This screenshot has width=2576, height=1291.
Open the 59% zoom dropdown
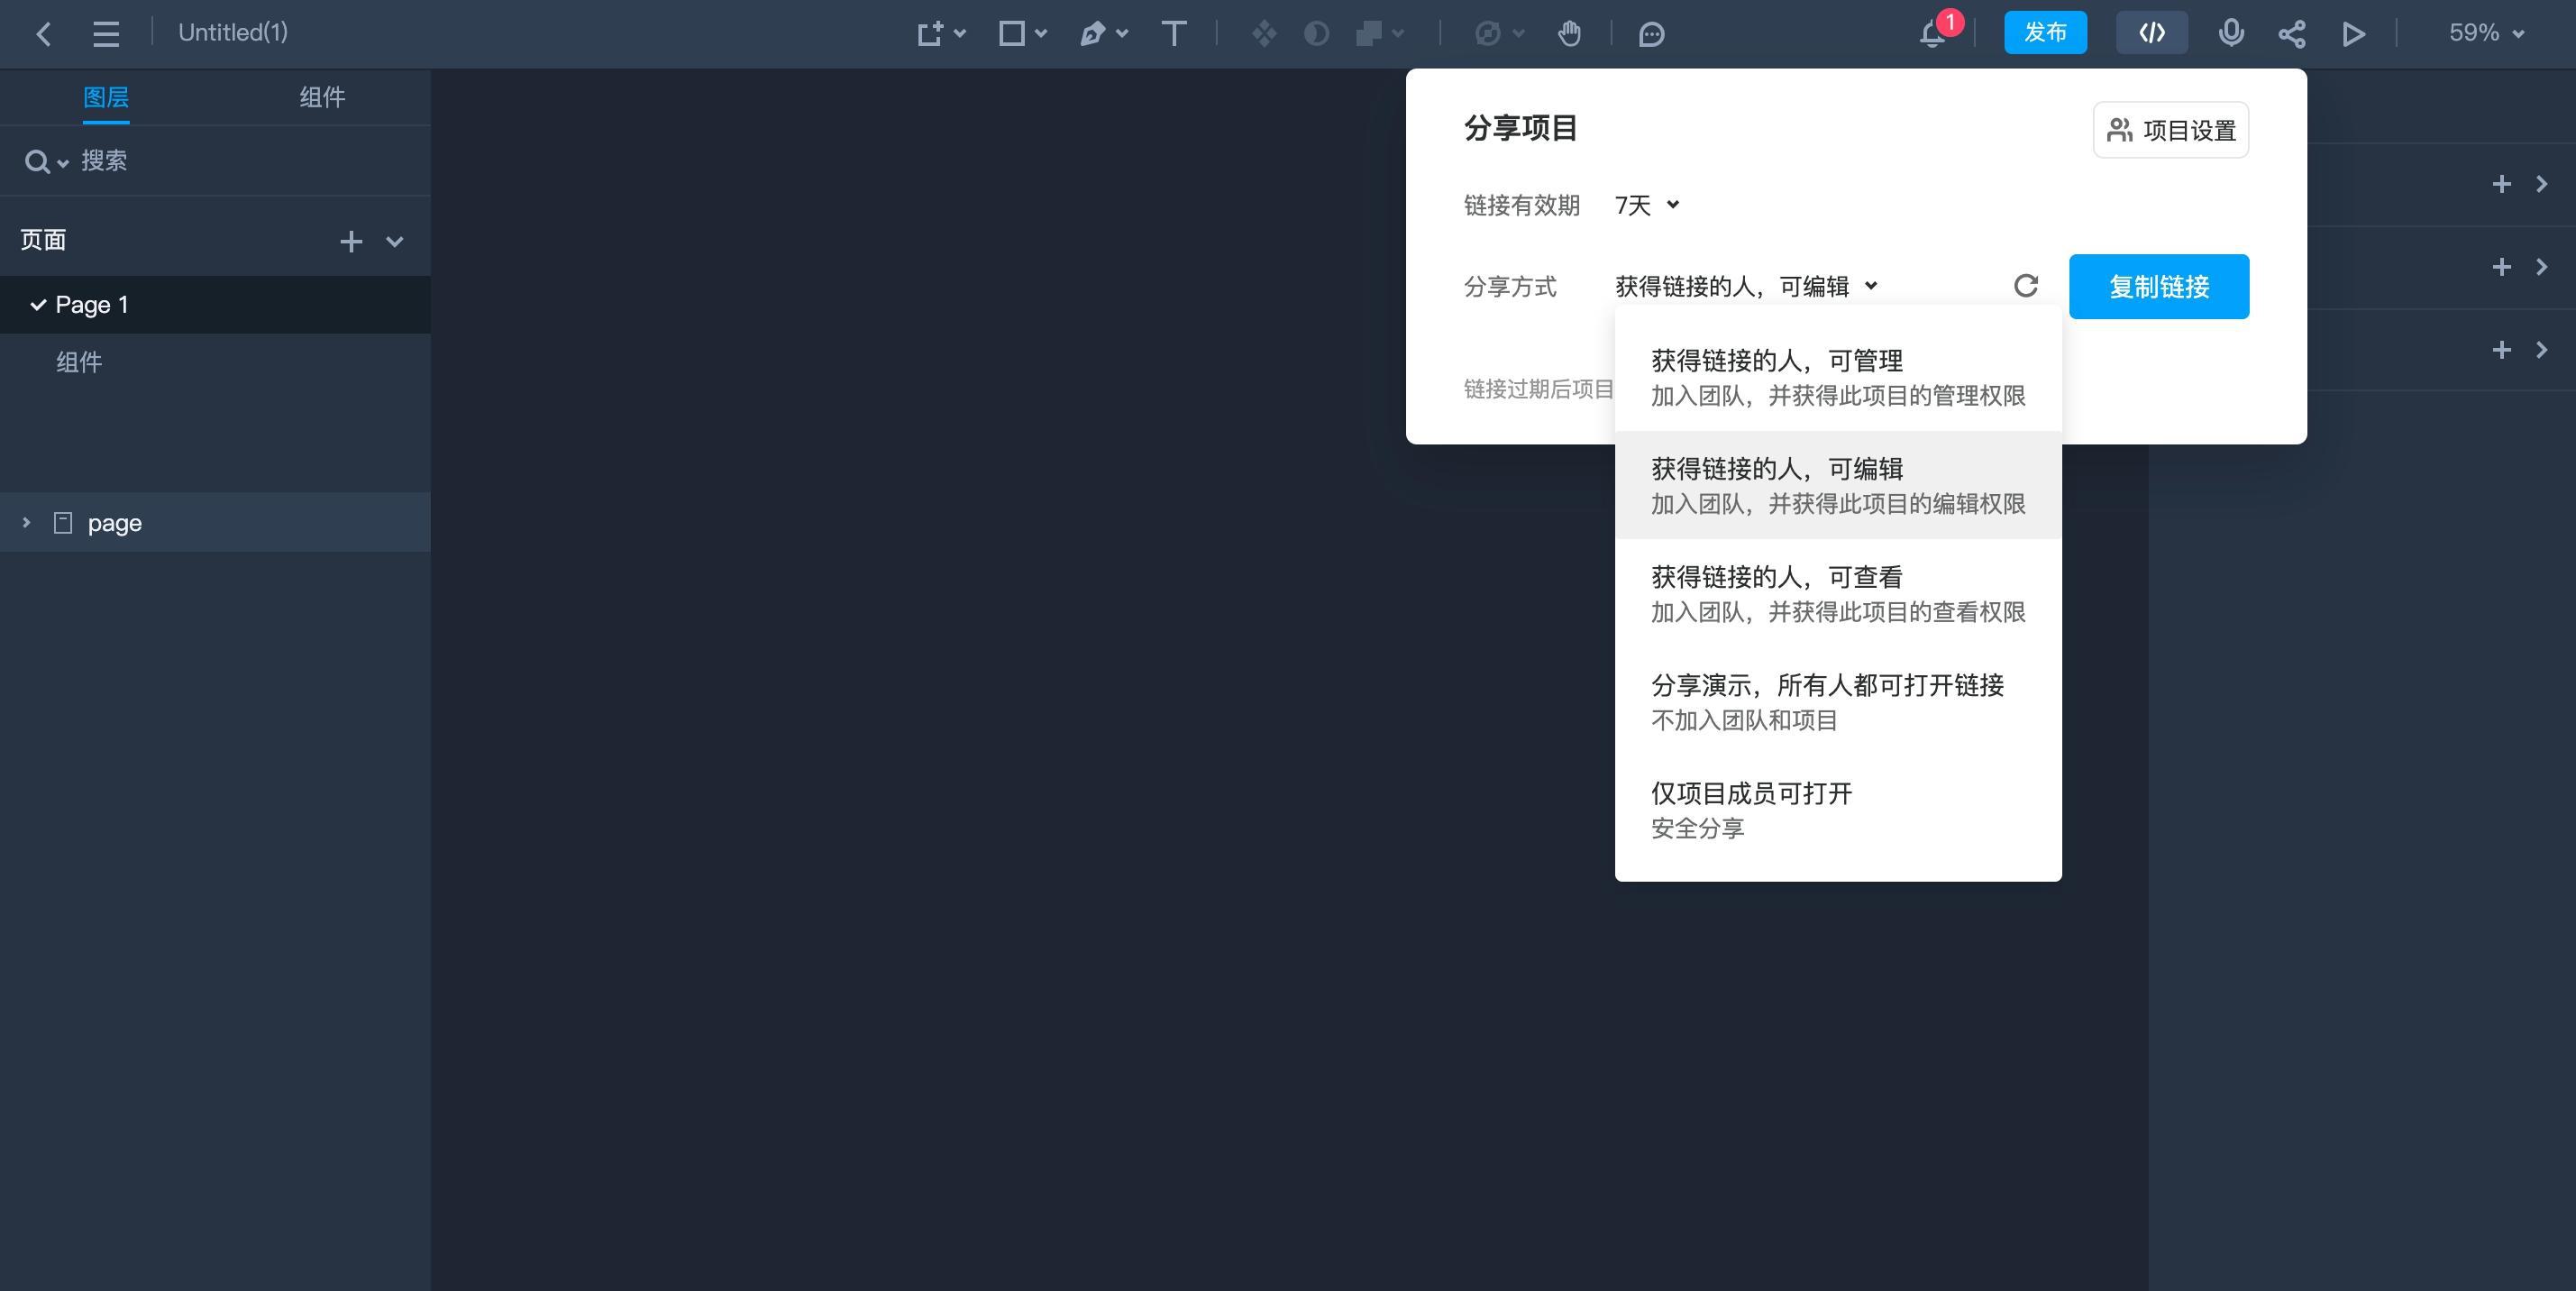pos(2486,33)
